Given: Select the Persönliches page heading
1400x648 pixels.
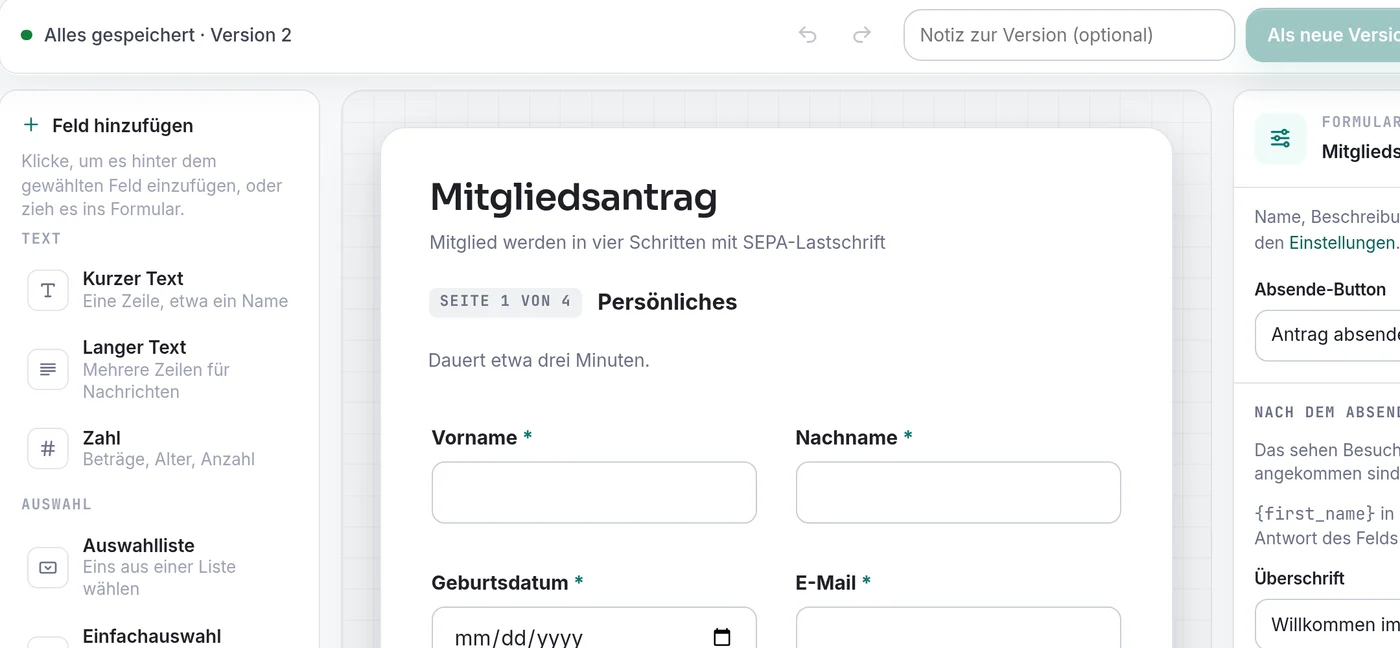Looking at the screenshot, I should click(667, 302).
